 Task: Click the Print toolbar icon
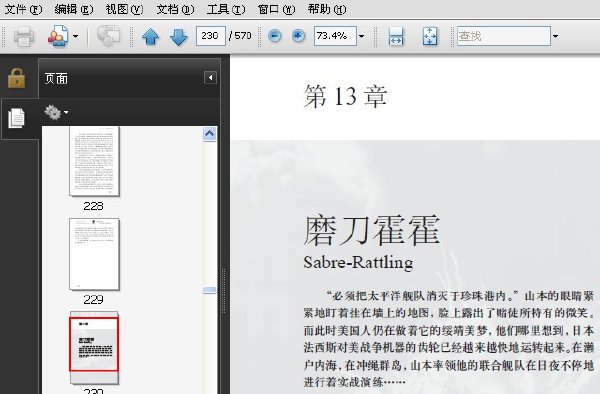24,36
